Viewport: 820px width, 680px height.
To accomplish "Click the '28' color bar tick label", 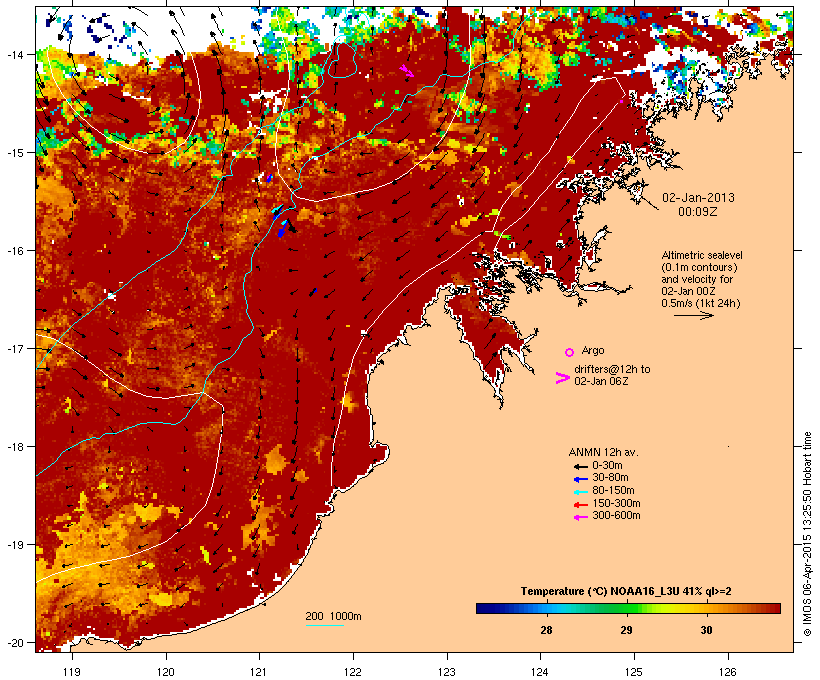I will pyautogui.click(x=546, y=630).
